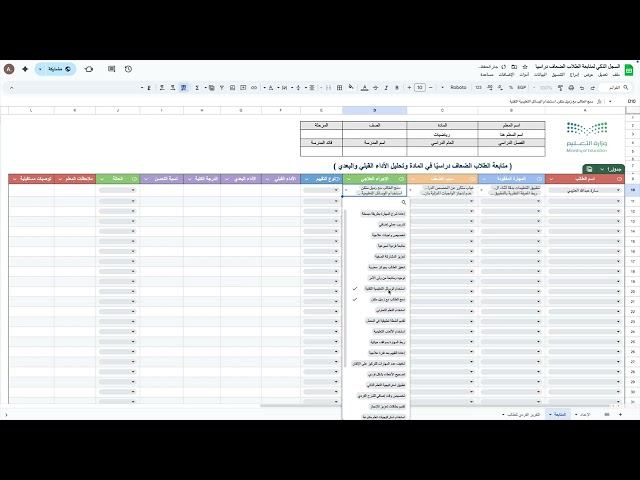Insert a chart from toolbar icon

pos(233,87)
